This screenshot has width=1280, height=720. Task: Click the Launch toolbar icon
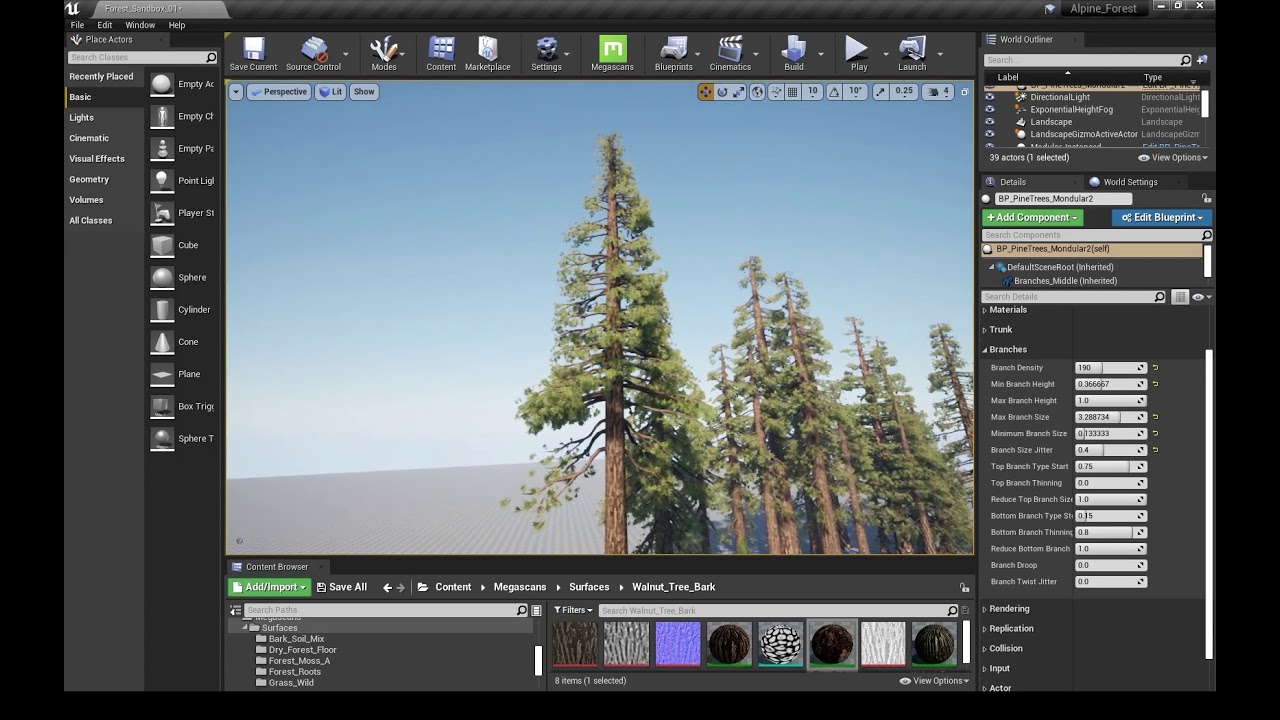click(912, 54)
